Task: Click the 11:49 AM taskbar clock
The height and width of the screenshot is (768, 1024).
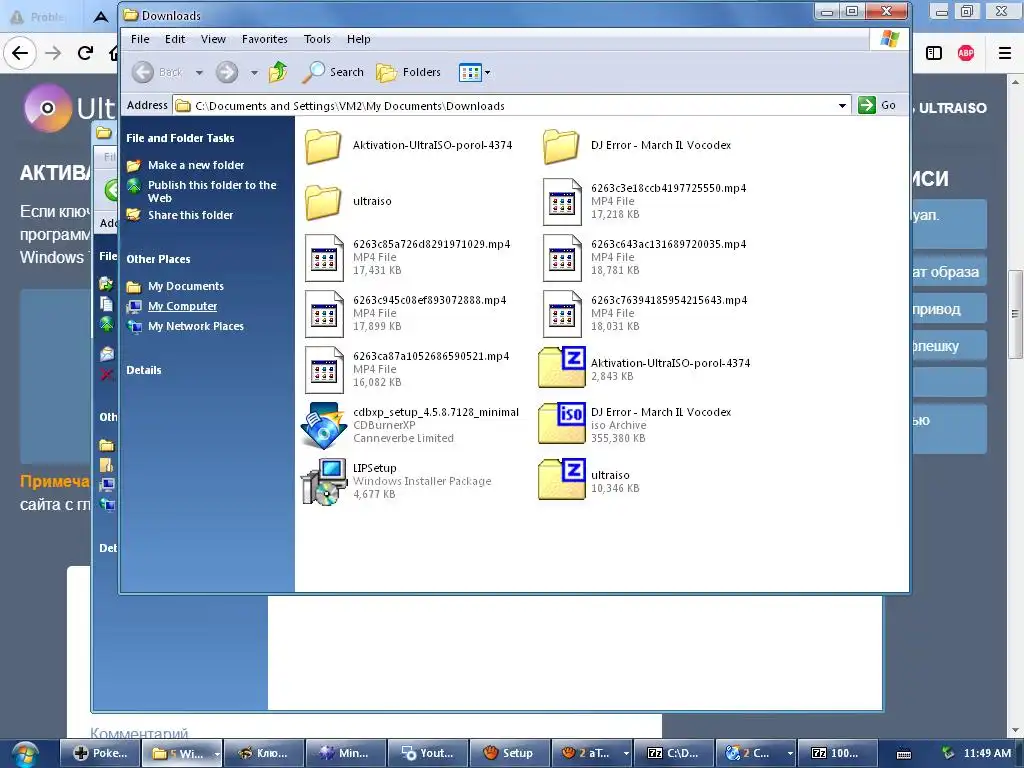Action: (987, 753)
